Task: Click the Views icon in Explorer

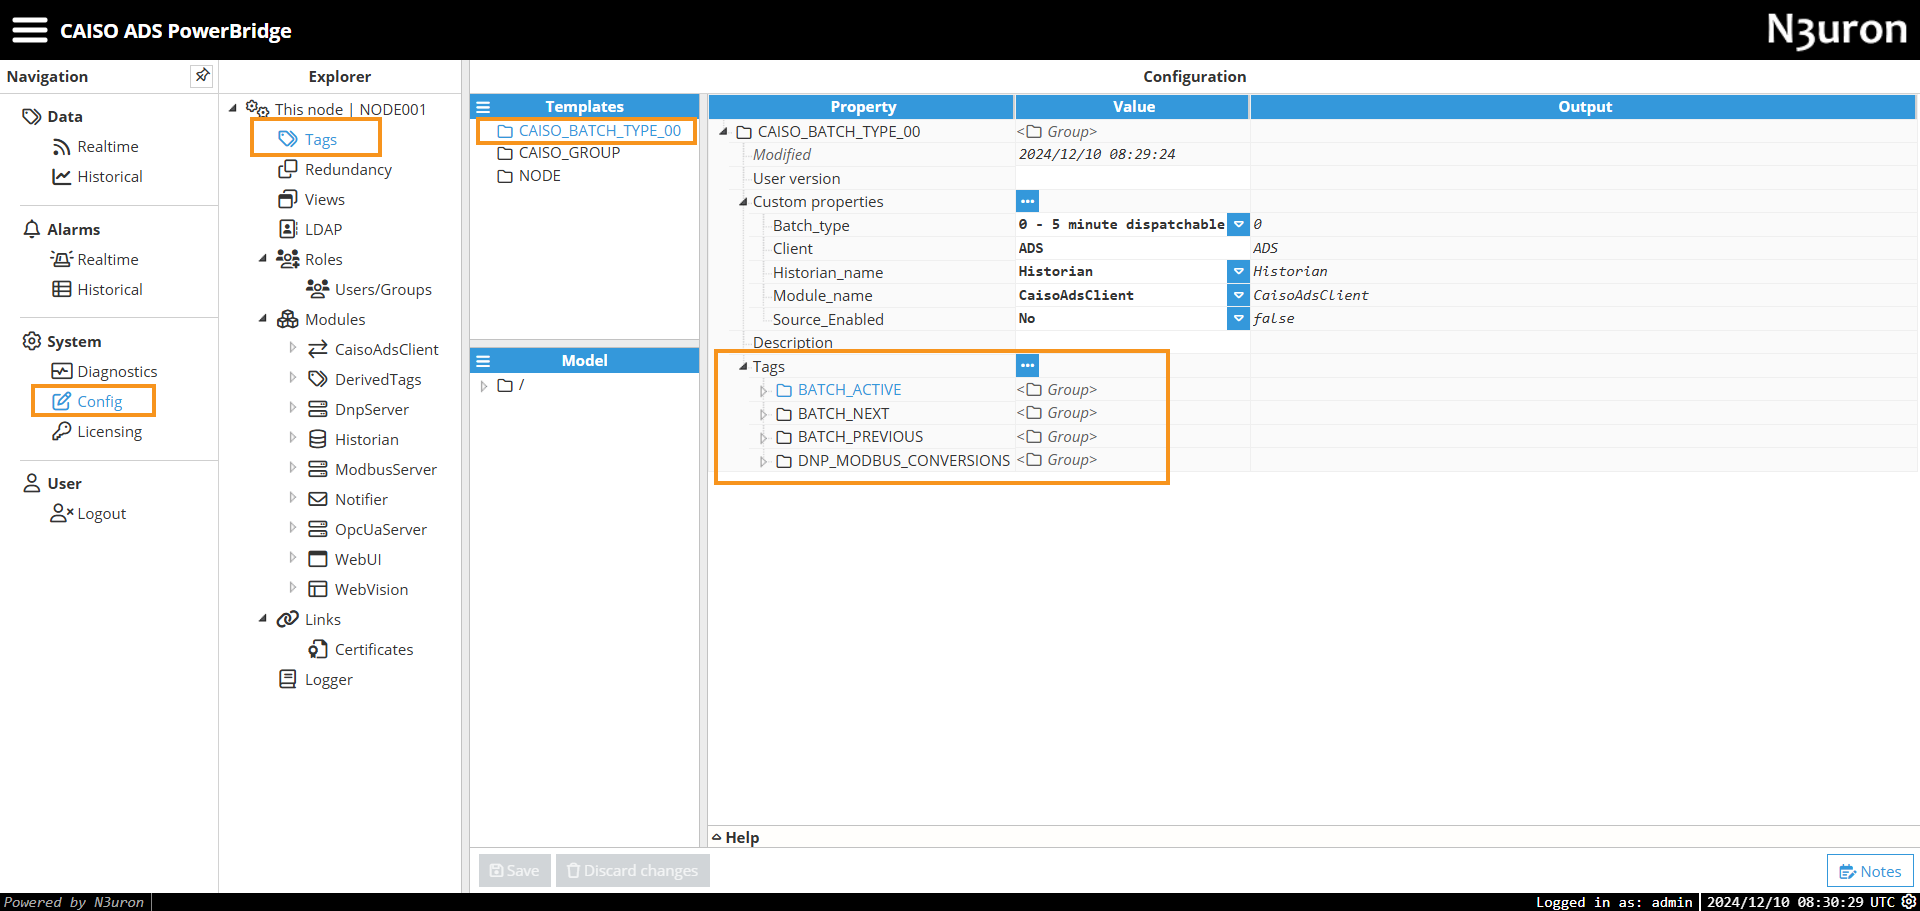Action: tap(288, 199)
